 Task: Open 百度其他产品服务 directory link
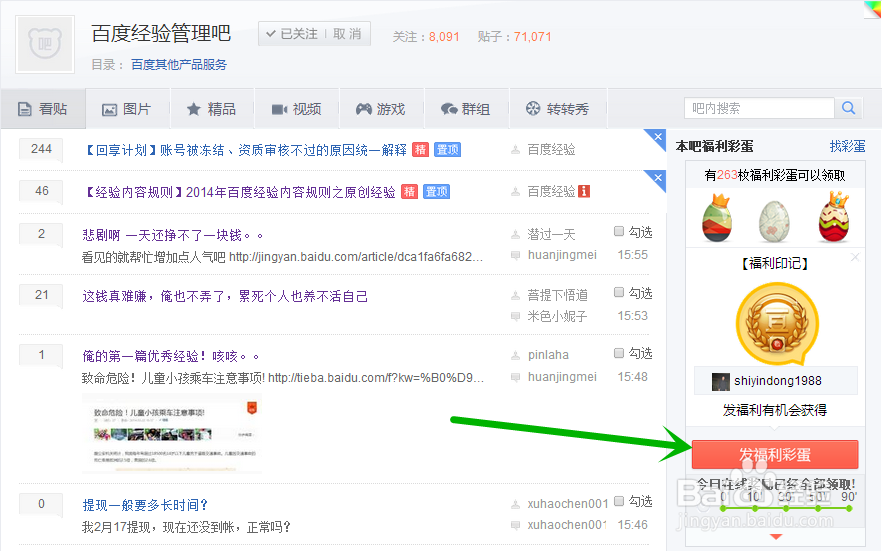pos(179,65)
